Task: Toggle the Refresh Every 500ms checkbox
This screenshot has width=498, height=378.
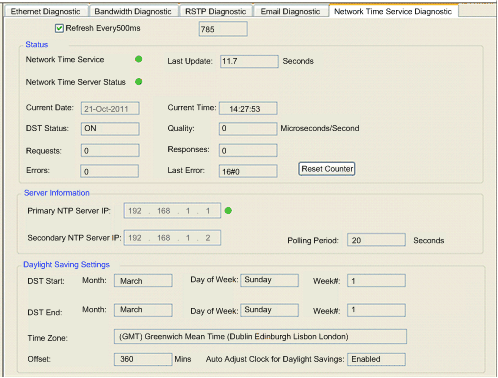Action: (59, 28)
